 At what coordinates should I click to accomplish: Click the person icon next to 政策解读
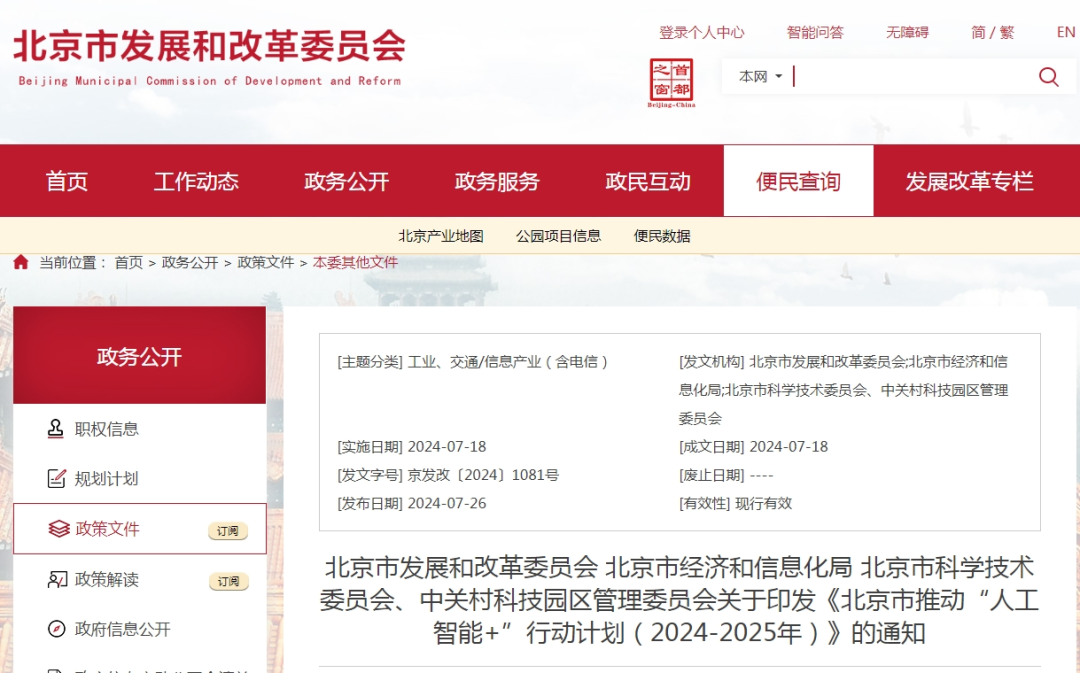54,580
